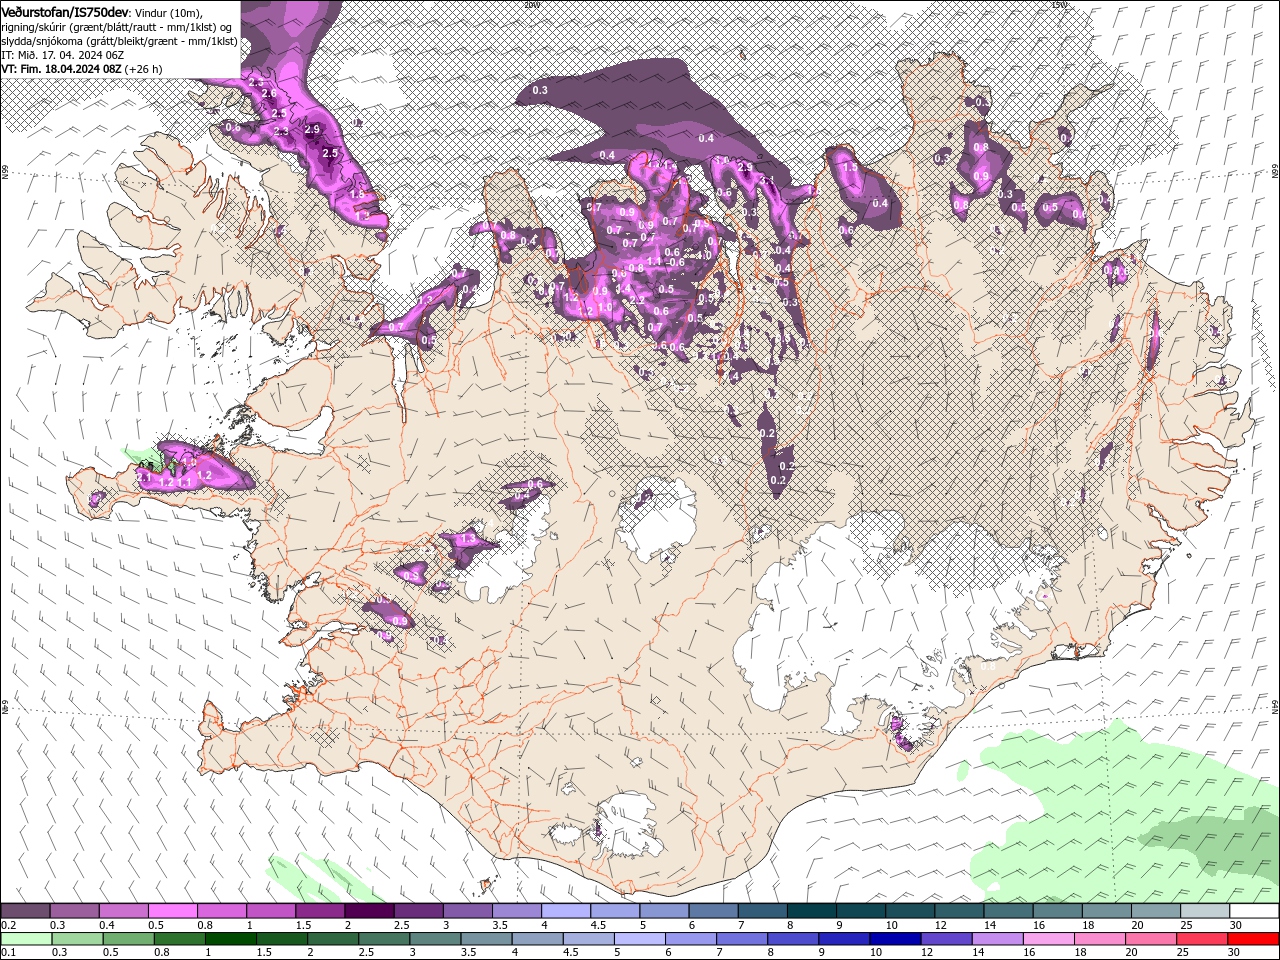Select bright red rain swatch after 30
Screen dimensions: 1280x960
coord(1253,938)
